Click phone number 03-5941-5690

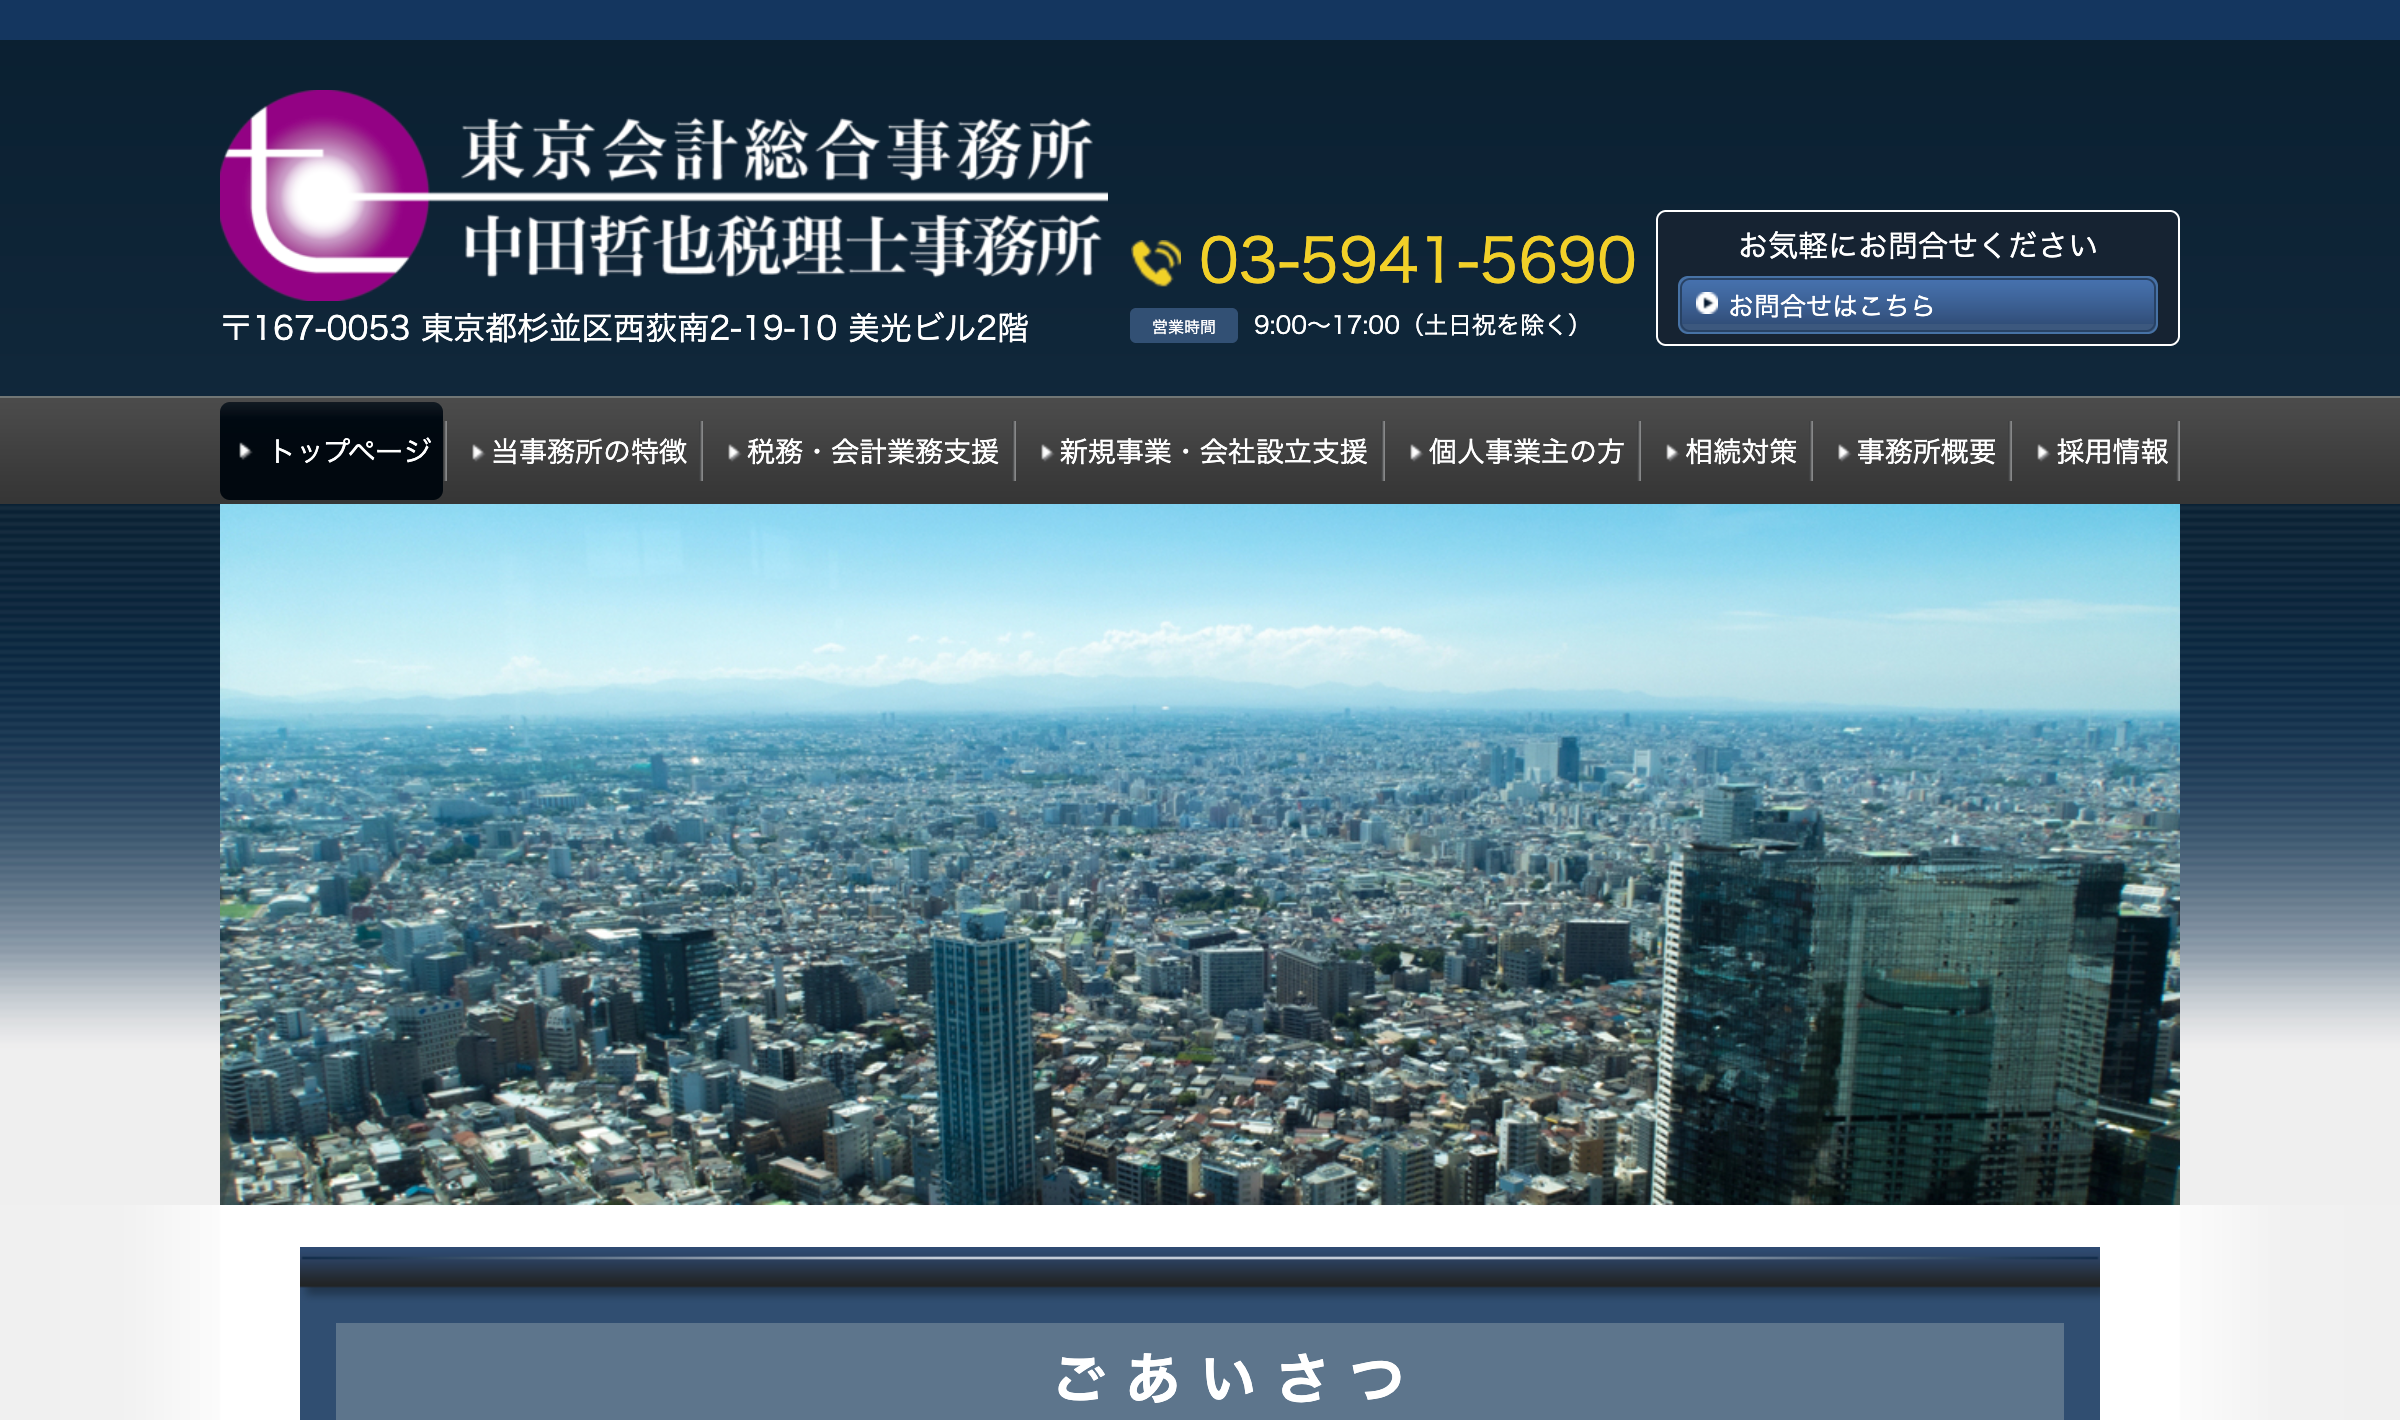[x=1416, y=260]
